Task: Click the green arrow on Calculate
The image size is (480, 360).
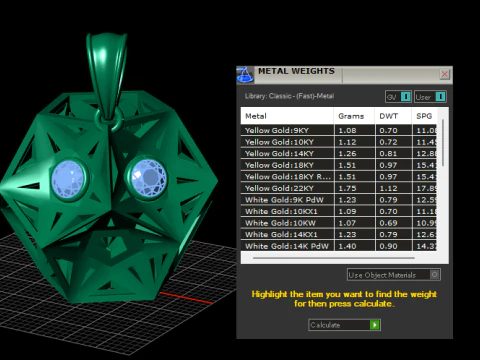Action: click(x=375, y=325)
